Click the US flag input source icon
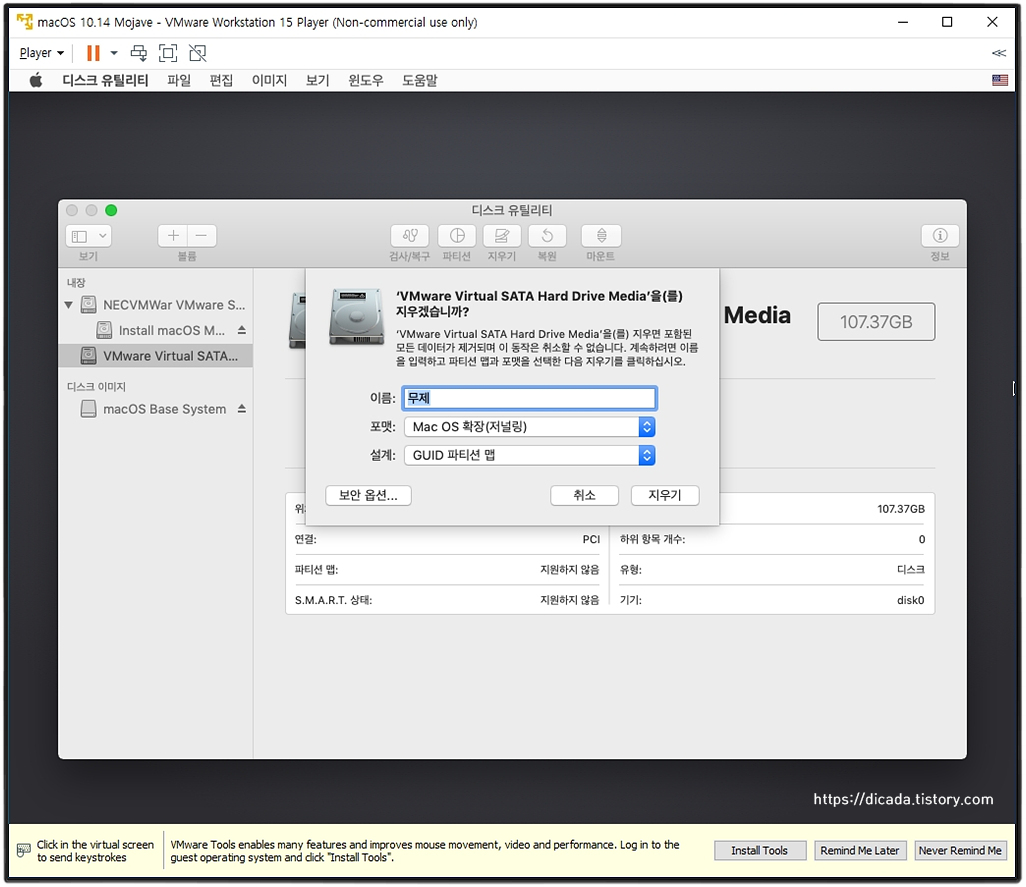Image resolution: width=1026 pixels, height=887 pixels. (1000, 80)
